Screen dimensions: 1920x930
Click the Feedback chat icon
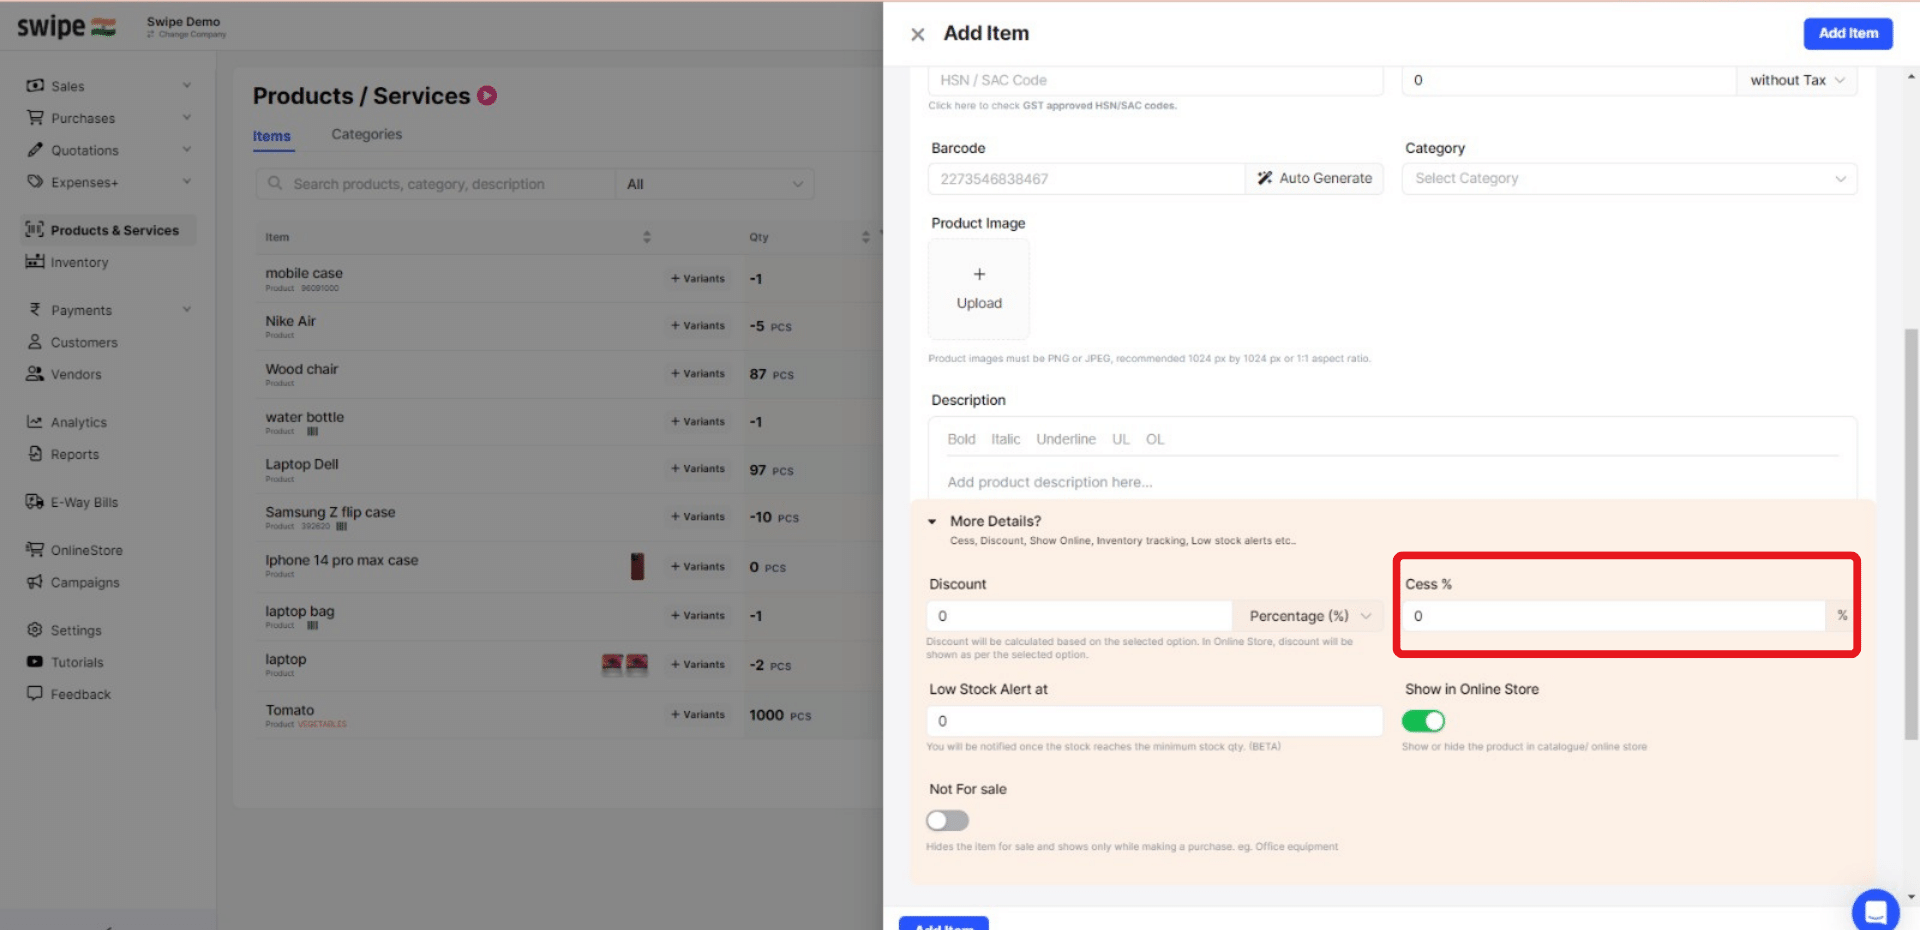(35, 694)
